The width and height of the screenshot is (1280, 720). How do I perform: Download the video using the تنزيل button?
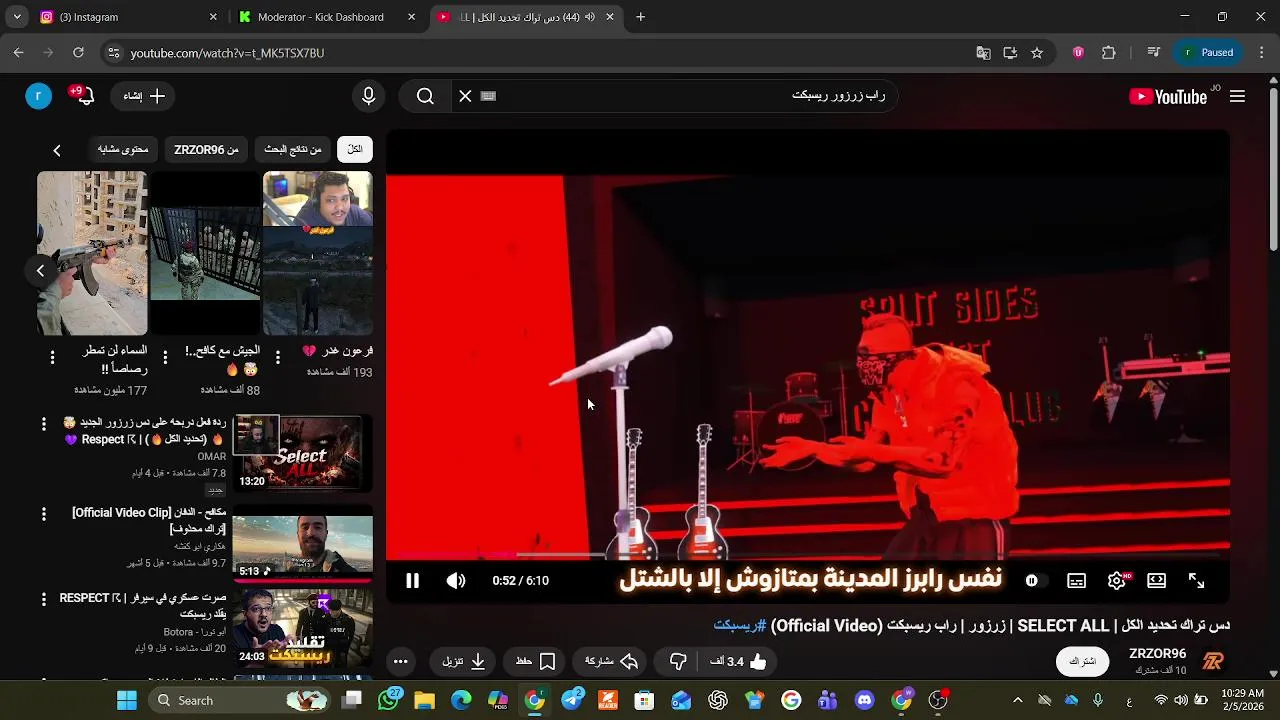pos(464,661)
